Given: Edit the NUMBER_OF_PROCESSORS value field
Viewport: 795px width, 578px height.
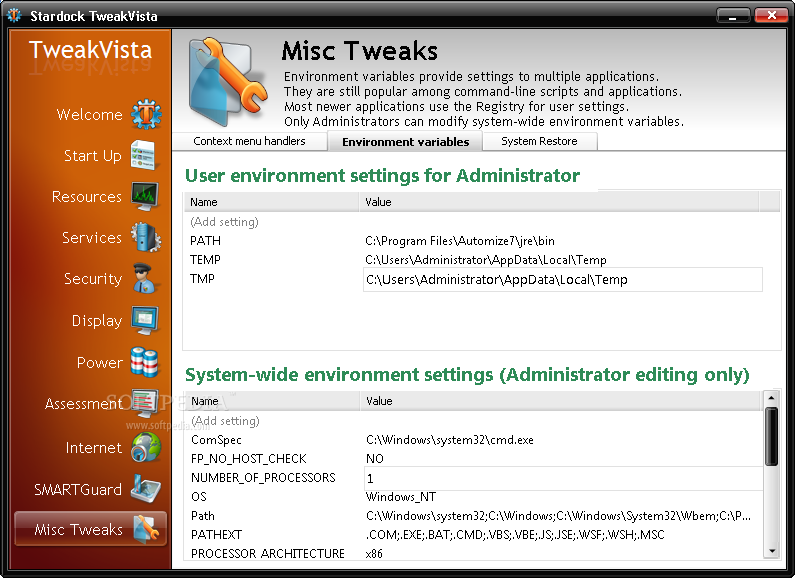Looking at the screenshot, I should click(563, 478).
